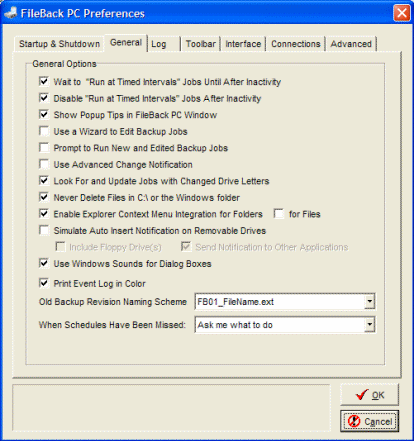The width and height of the screenshot is (414, 441).
Task: Enable Use a Wizard to Edit Backup Jobs
Action: coord(44,131)
